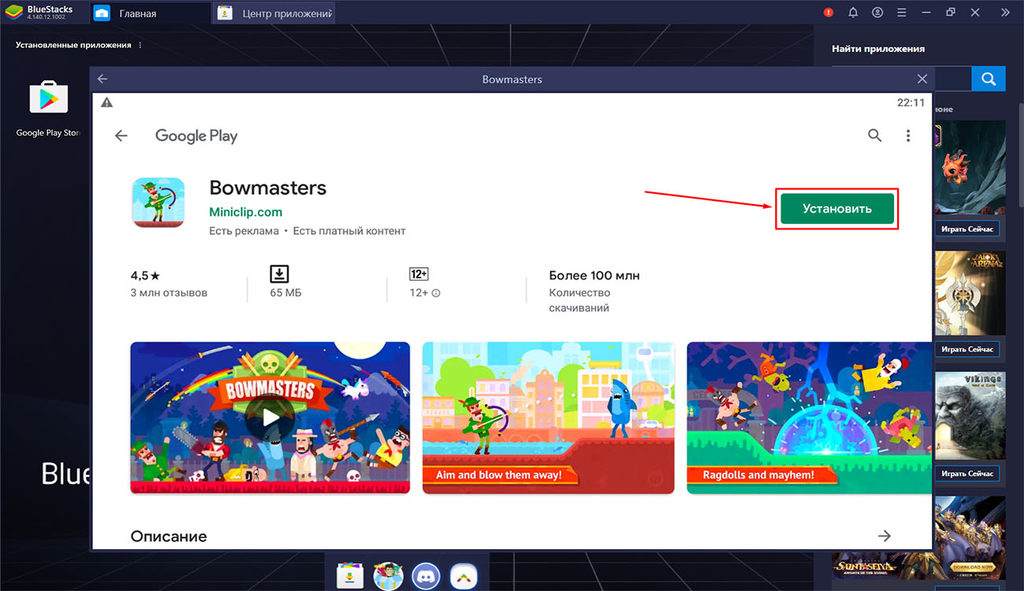Click the Bowmasters app icon
The image size is (1024, 591).
point(158,202)
